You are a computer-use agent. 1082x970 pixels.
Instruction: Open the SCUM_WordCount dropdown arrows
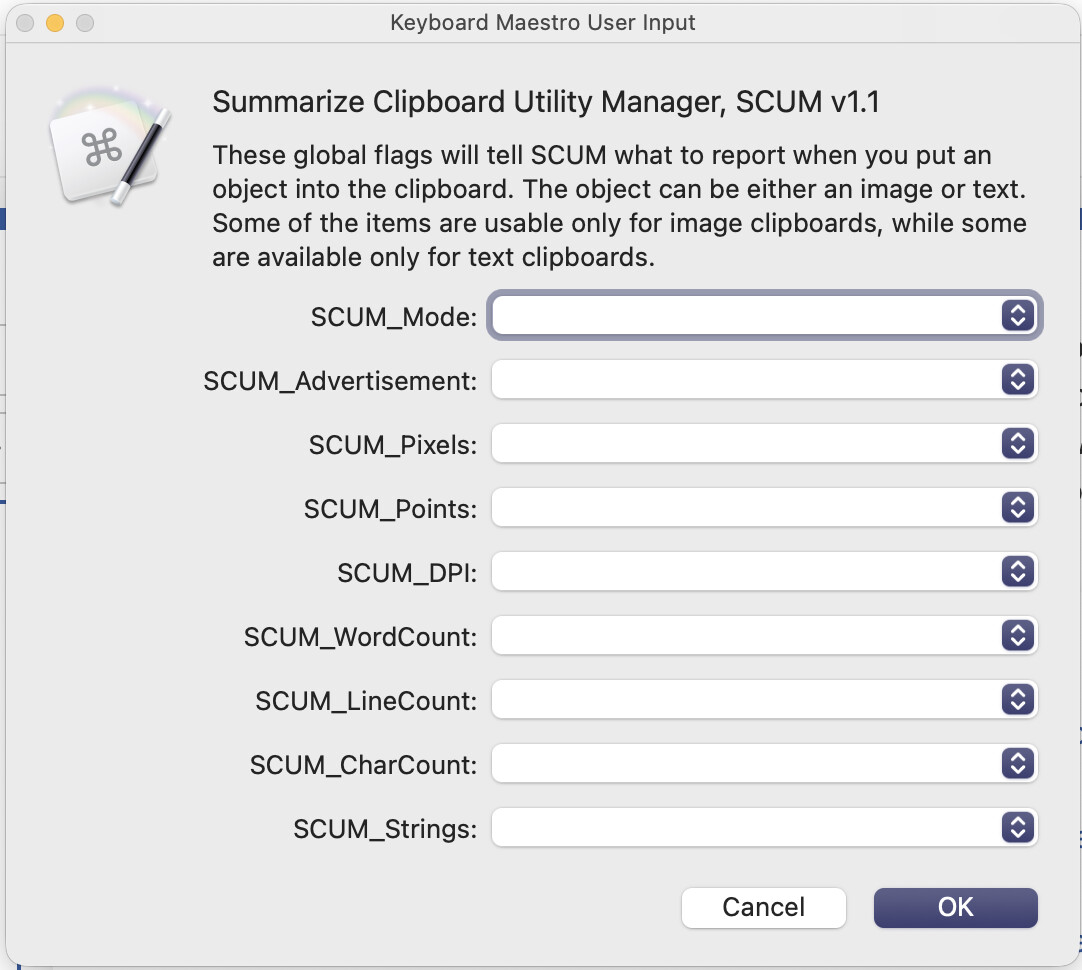[x=1016, y=636]
